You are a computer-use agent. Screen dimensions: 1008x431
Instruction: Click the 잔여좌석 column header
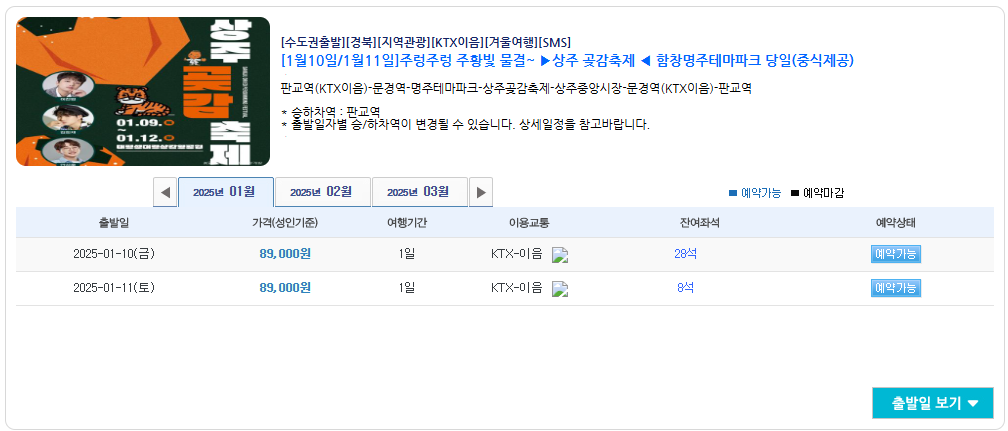(699, 223)
